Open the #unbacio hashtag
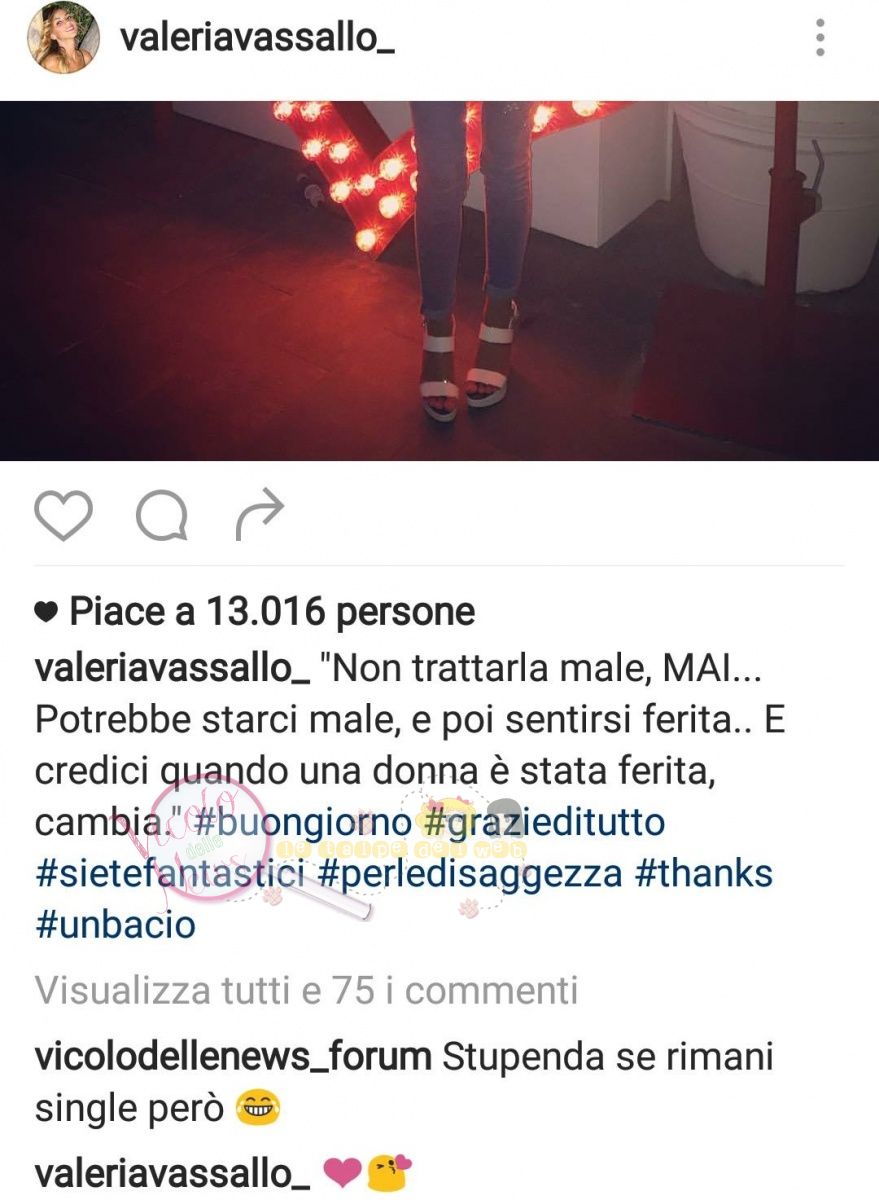Viewport: 879px width, 1200px height. click(115, 925)
